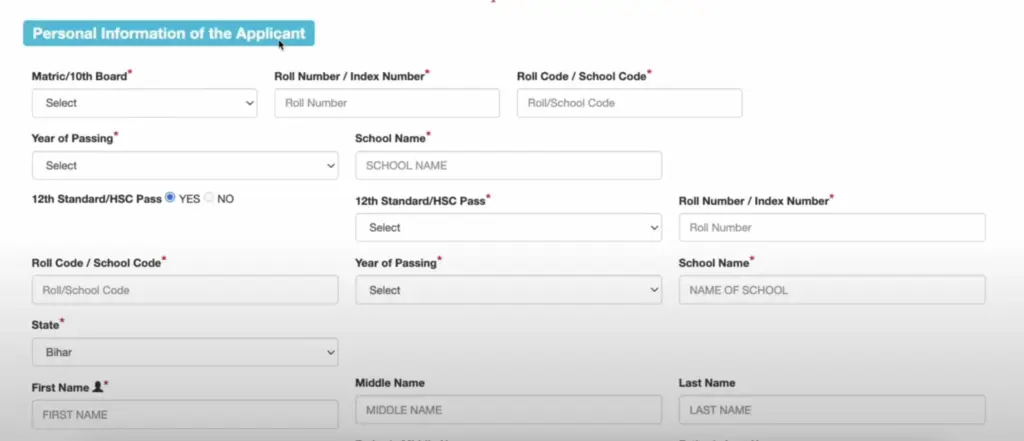Click the 10th Roll/School Code field
1024x441 pixels.
point(629,103)
